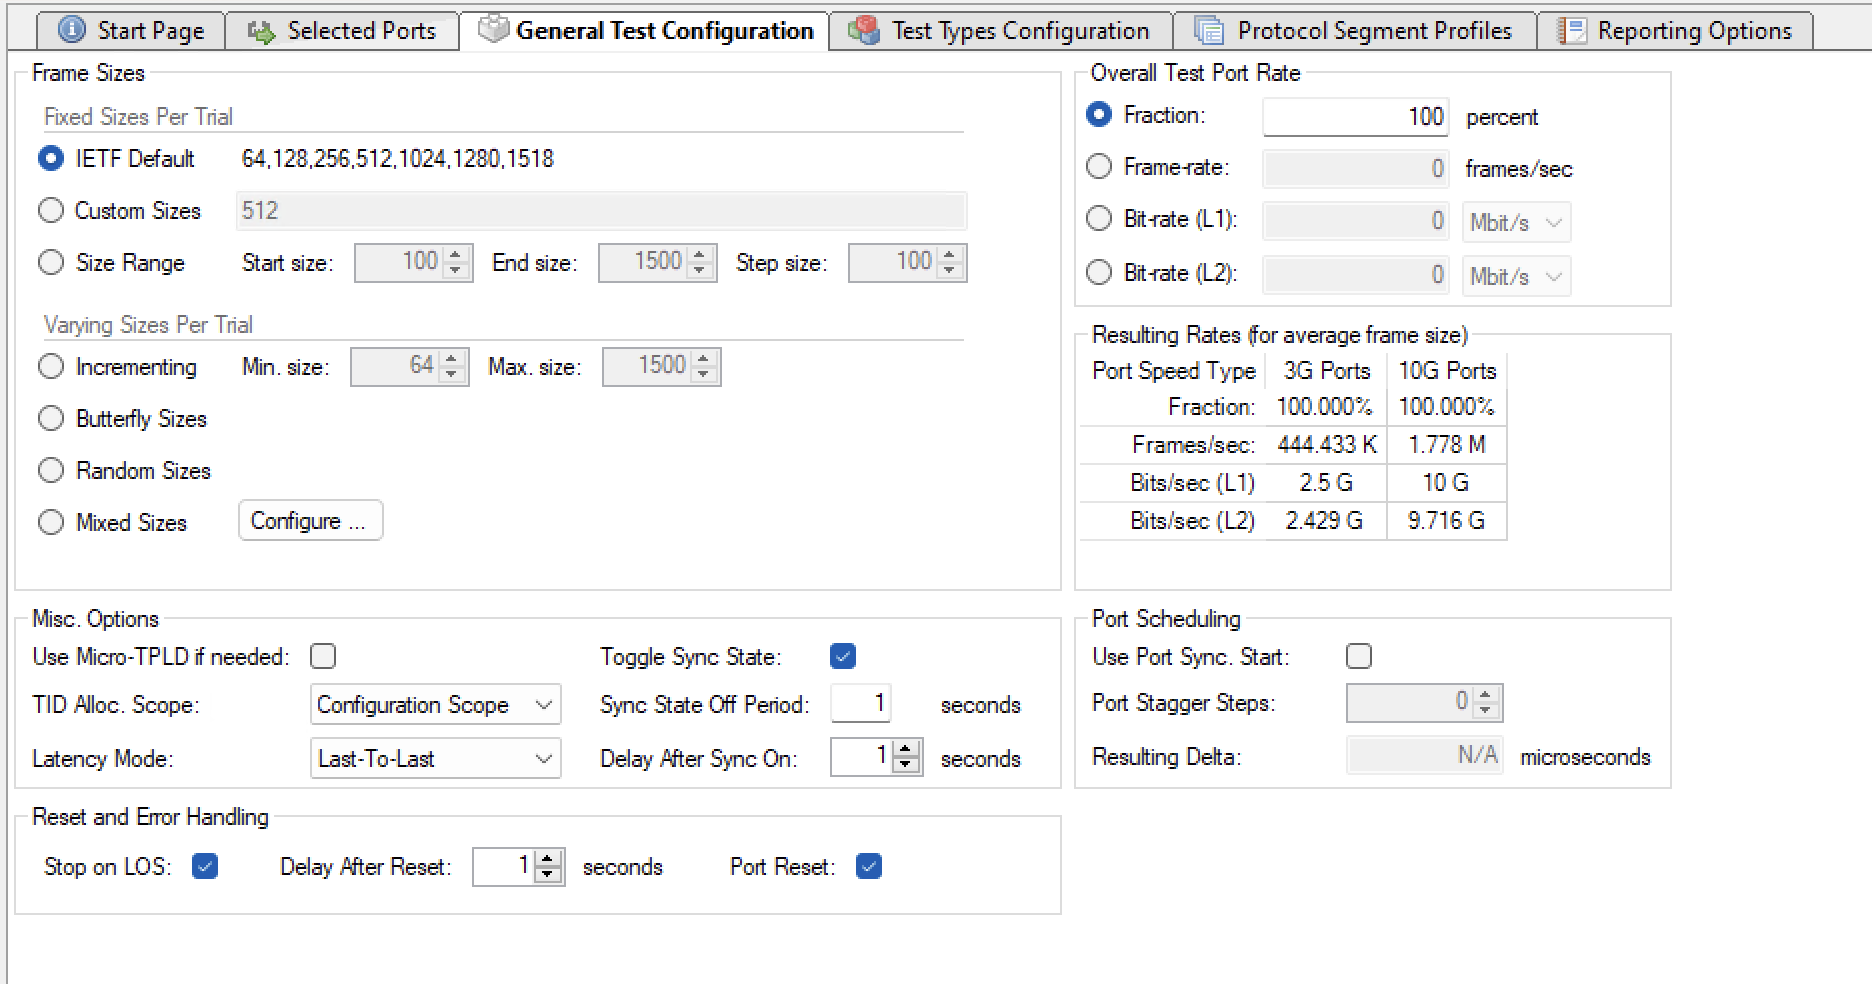Open Bit-rate (L2) Mbit/s unit dropdown
1872x984 pixels.
click(x=1516, y=276)
